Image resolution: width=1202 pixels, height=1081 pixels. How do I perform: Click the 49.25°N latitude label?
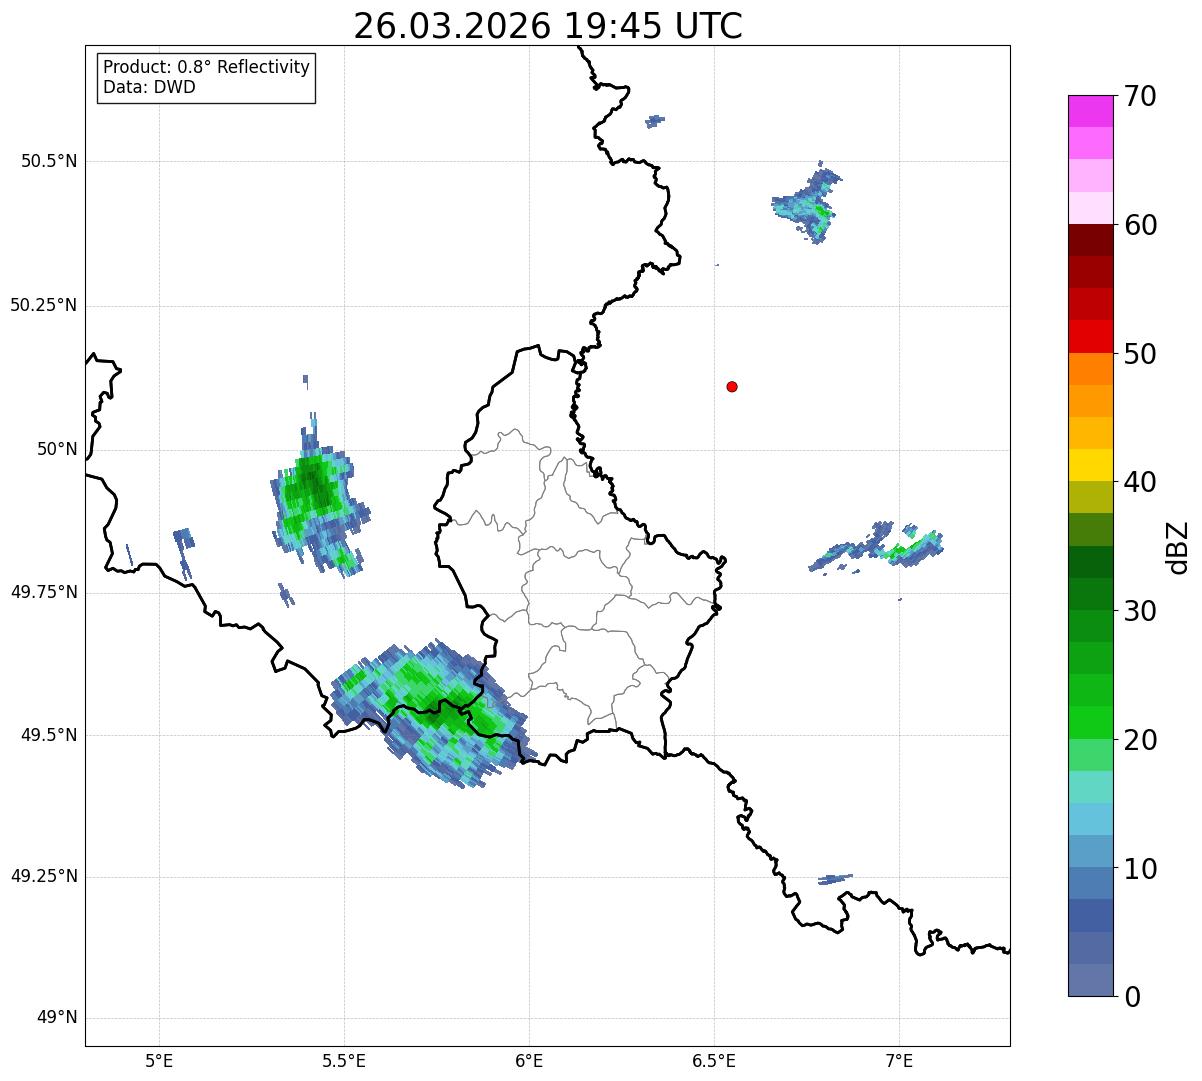pyautogui.click(x=44, y=876)
